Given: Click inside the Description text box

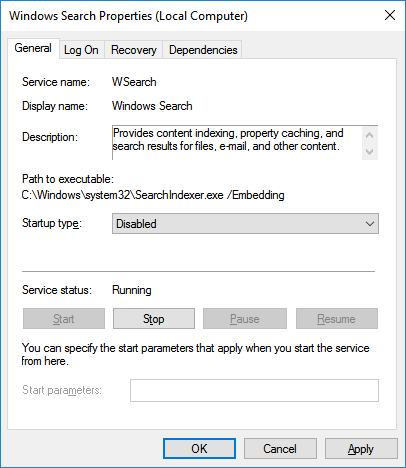Looking at the screenshot, I should coord(237,143).
